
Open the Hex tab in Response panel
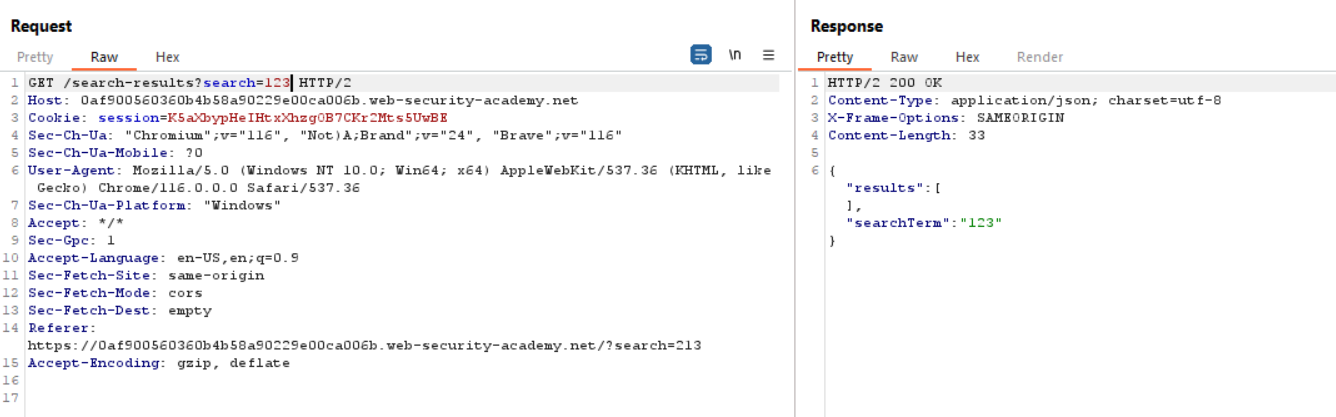pos(967,57)
